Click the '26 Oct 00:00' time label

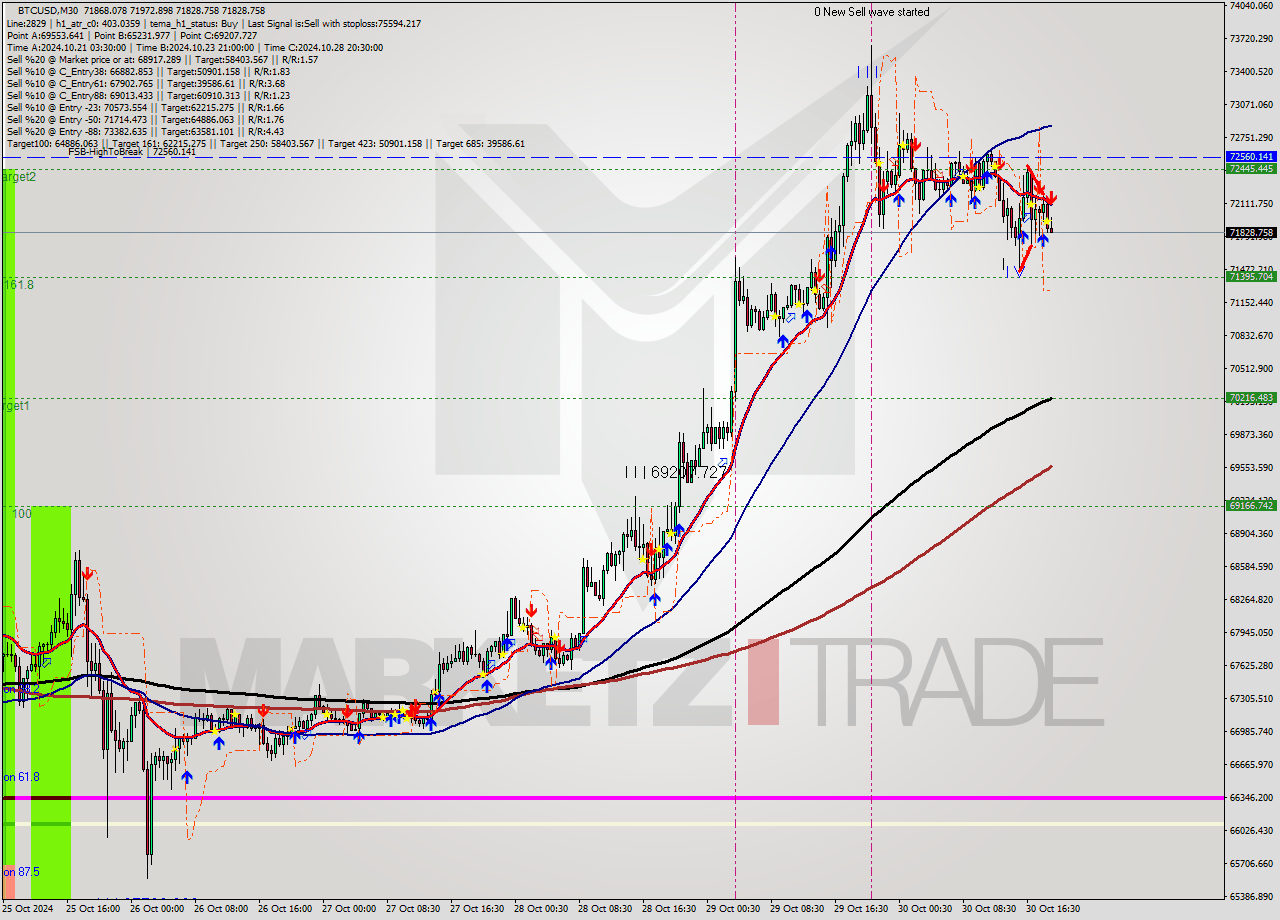[x=157, y=910]
